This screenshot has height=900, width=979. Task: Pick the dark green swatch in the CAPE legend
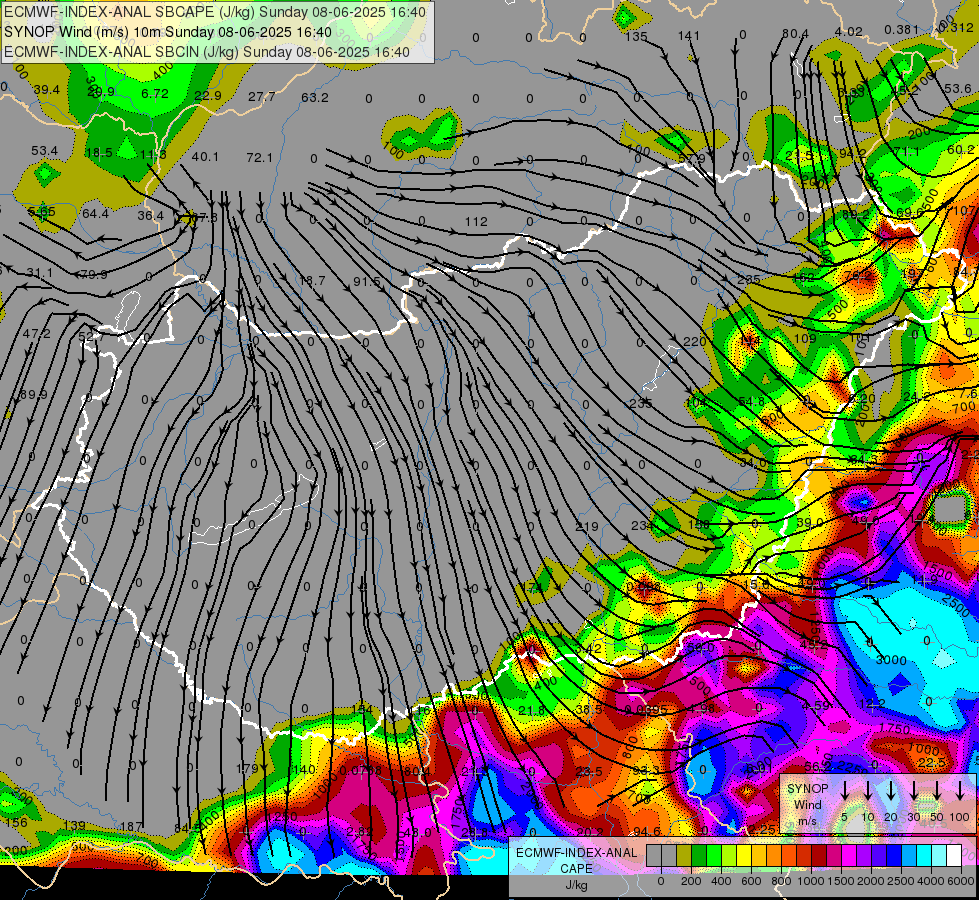pyautogui.click(x=699, y=856)
